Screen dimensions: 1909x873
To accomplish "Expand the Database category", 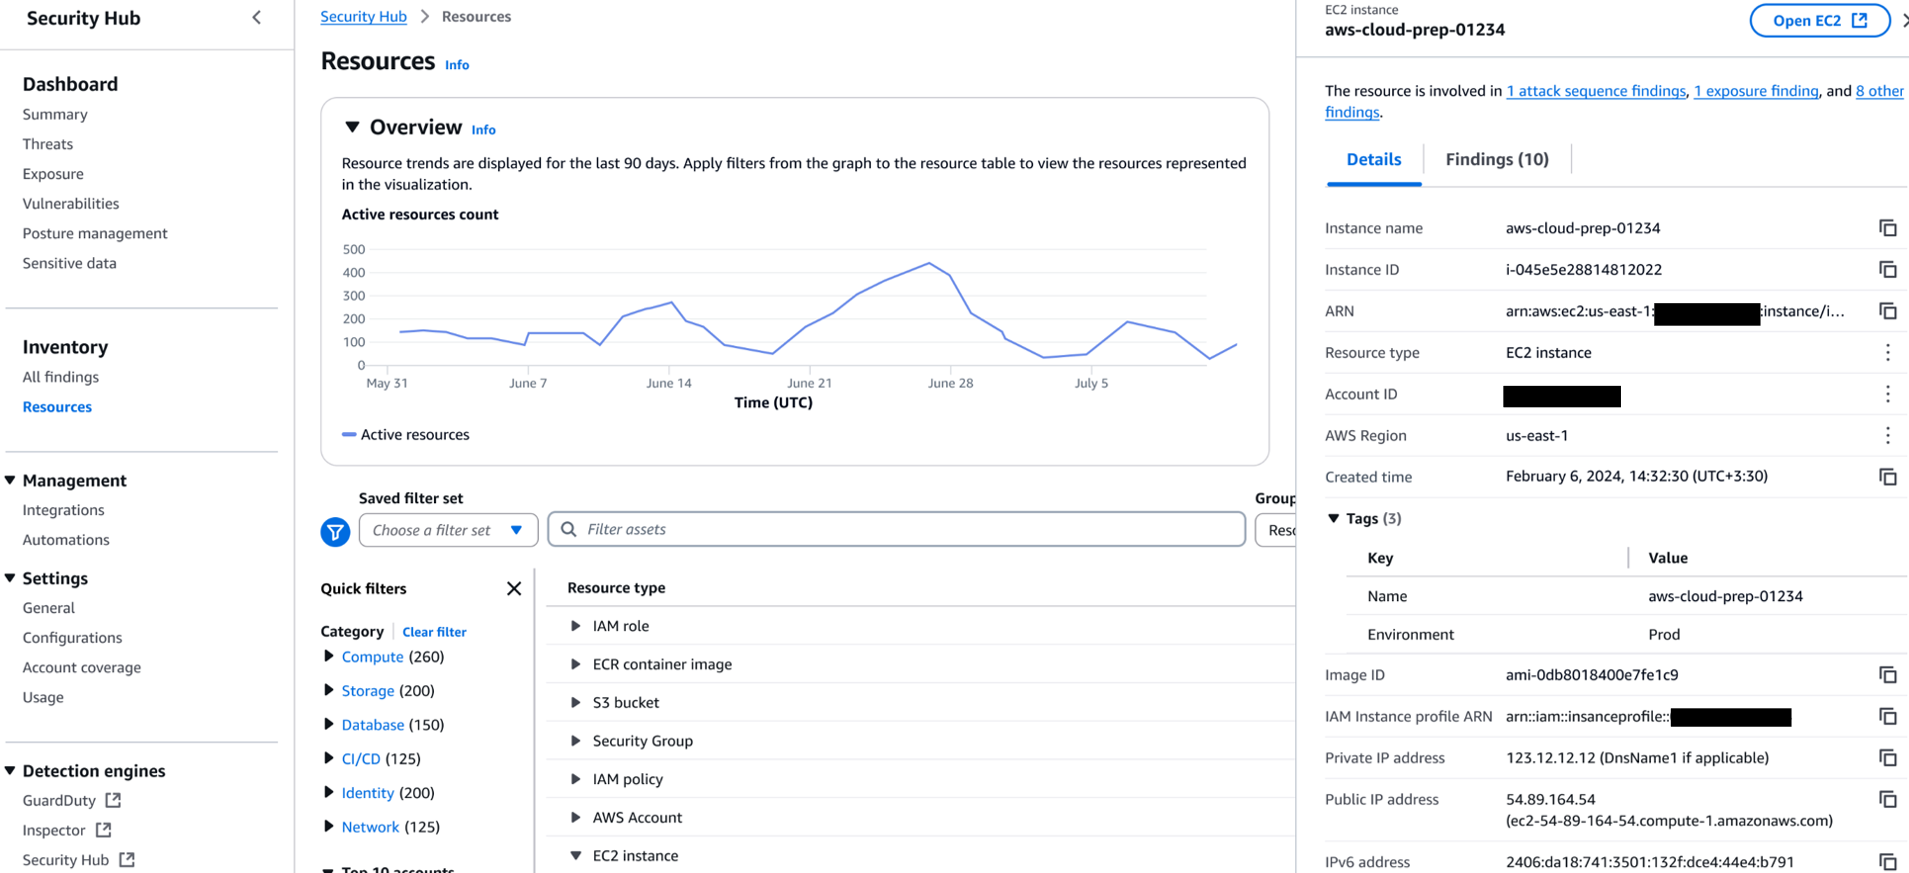I will click(x=328, y=724).
